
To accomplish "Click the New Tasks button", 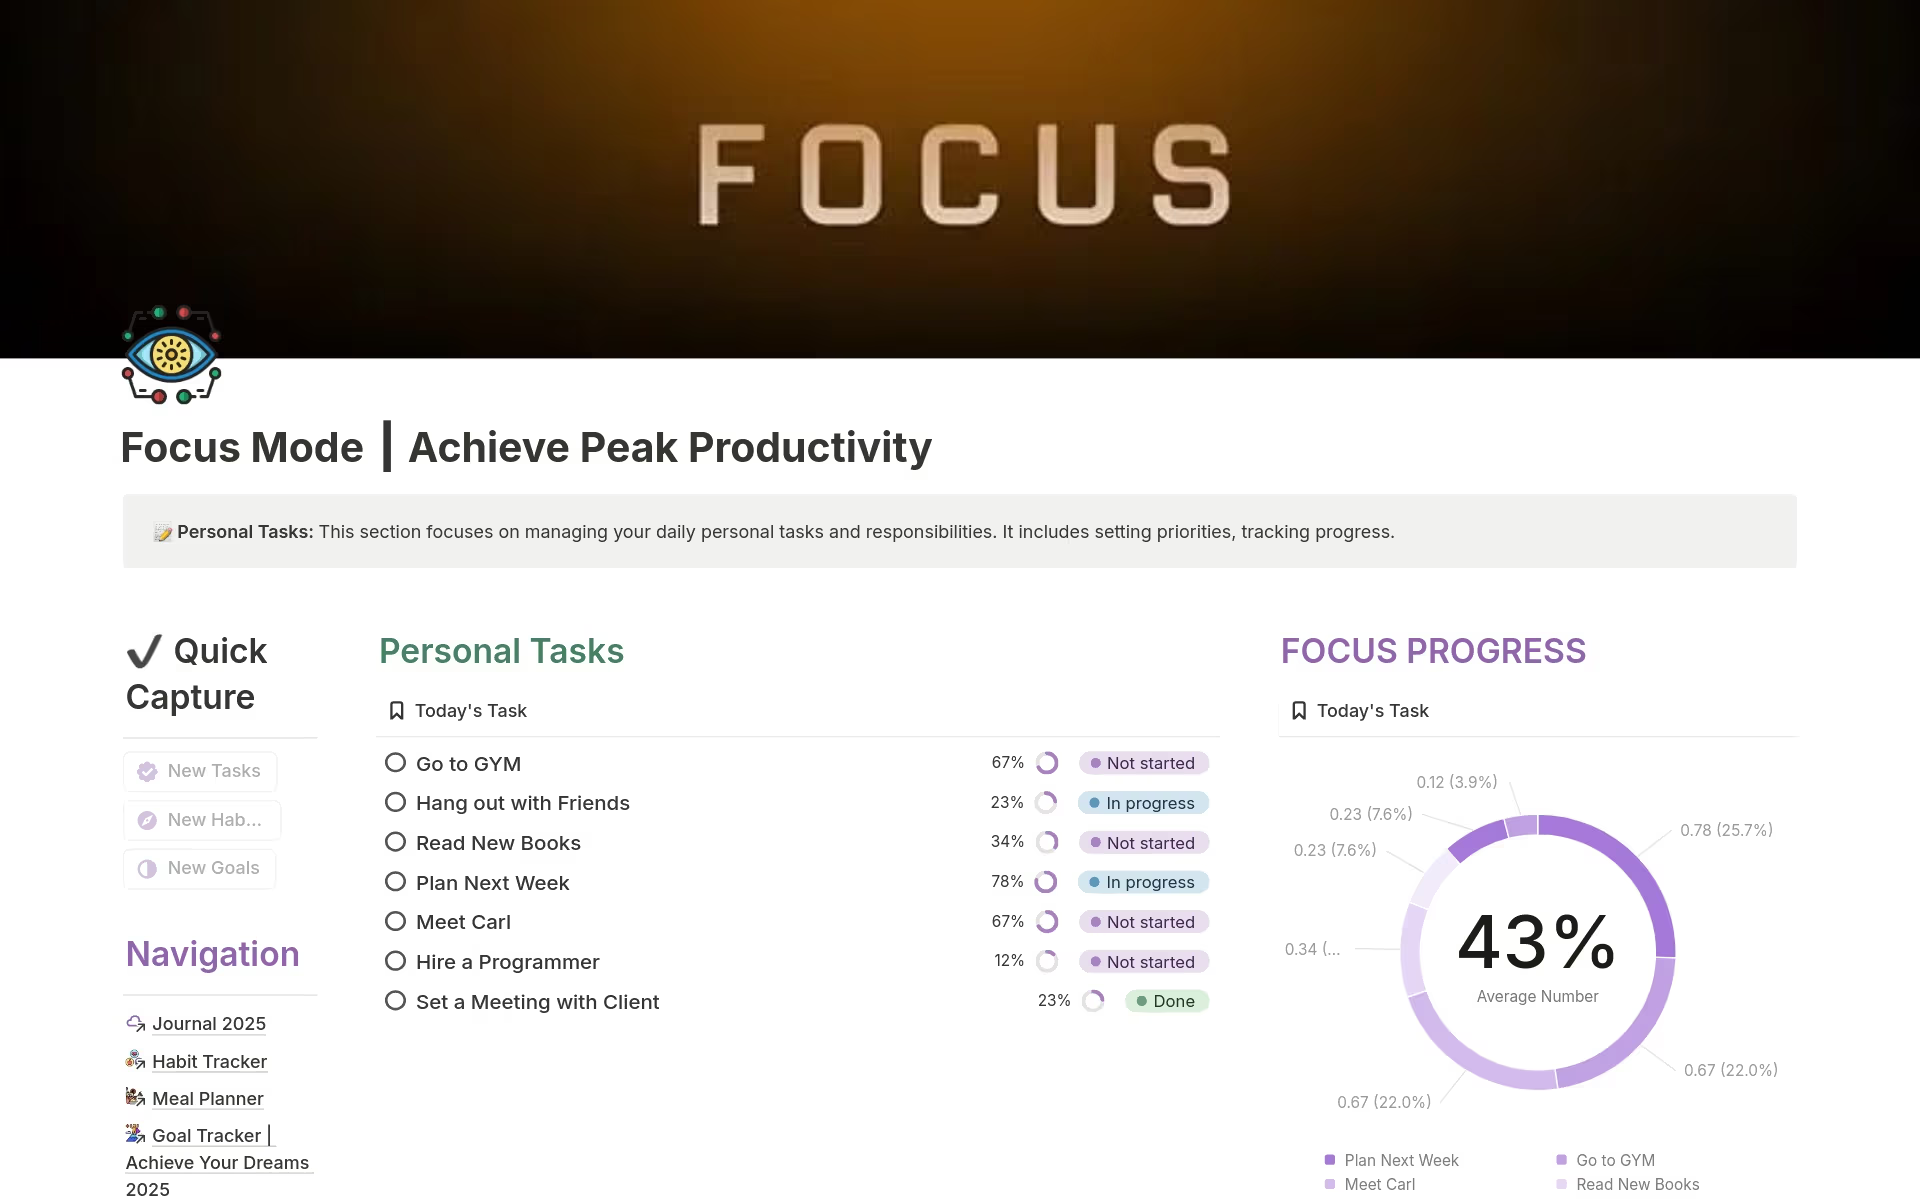I will coord(199,771).
